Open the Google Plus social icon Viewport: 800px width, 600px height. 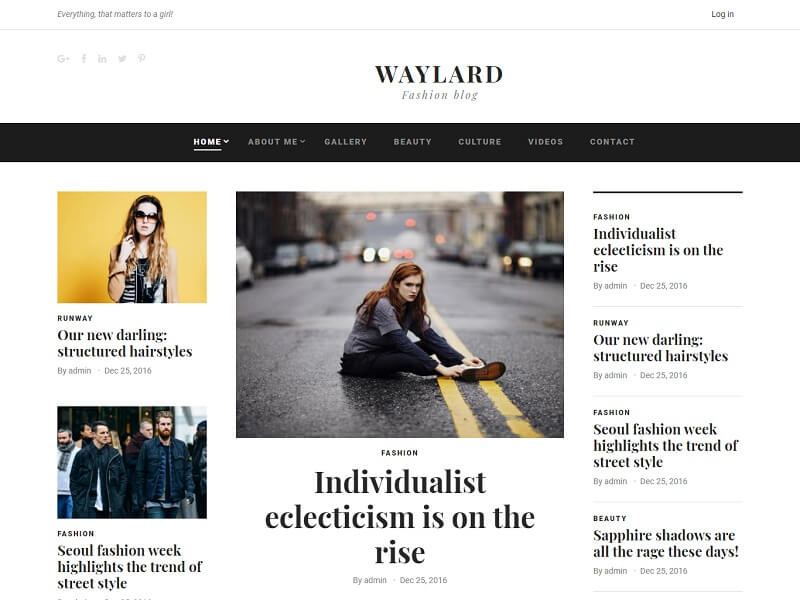63,59
